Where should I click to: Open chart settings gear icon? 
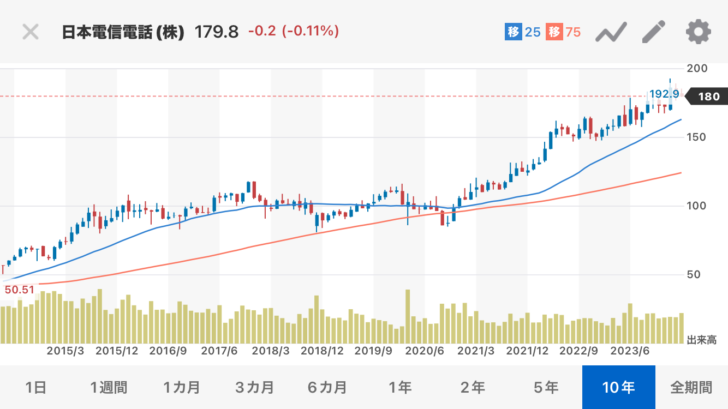[x=697, y=32]
